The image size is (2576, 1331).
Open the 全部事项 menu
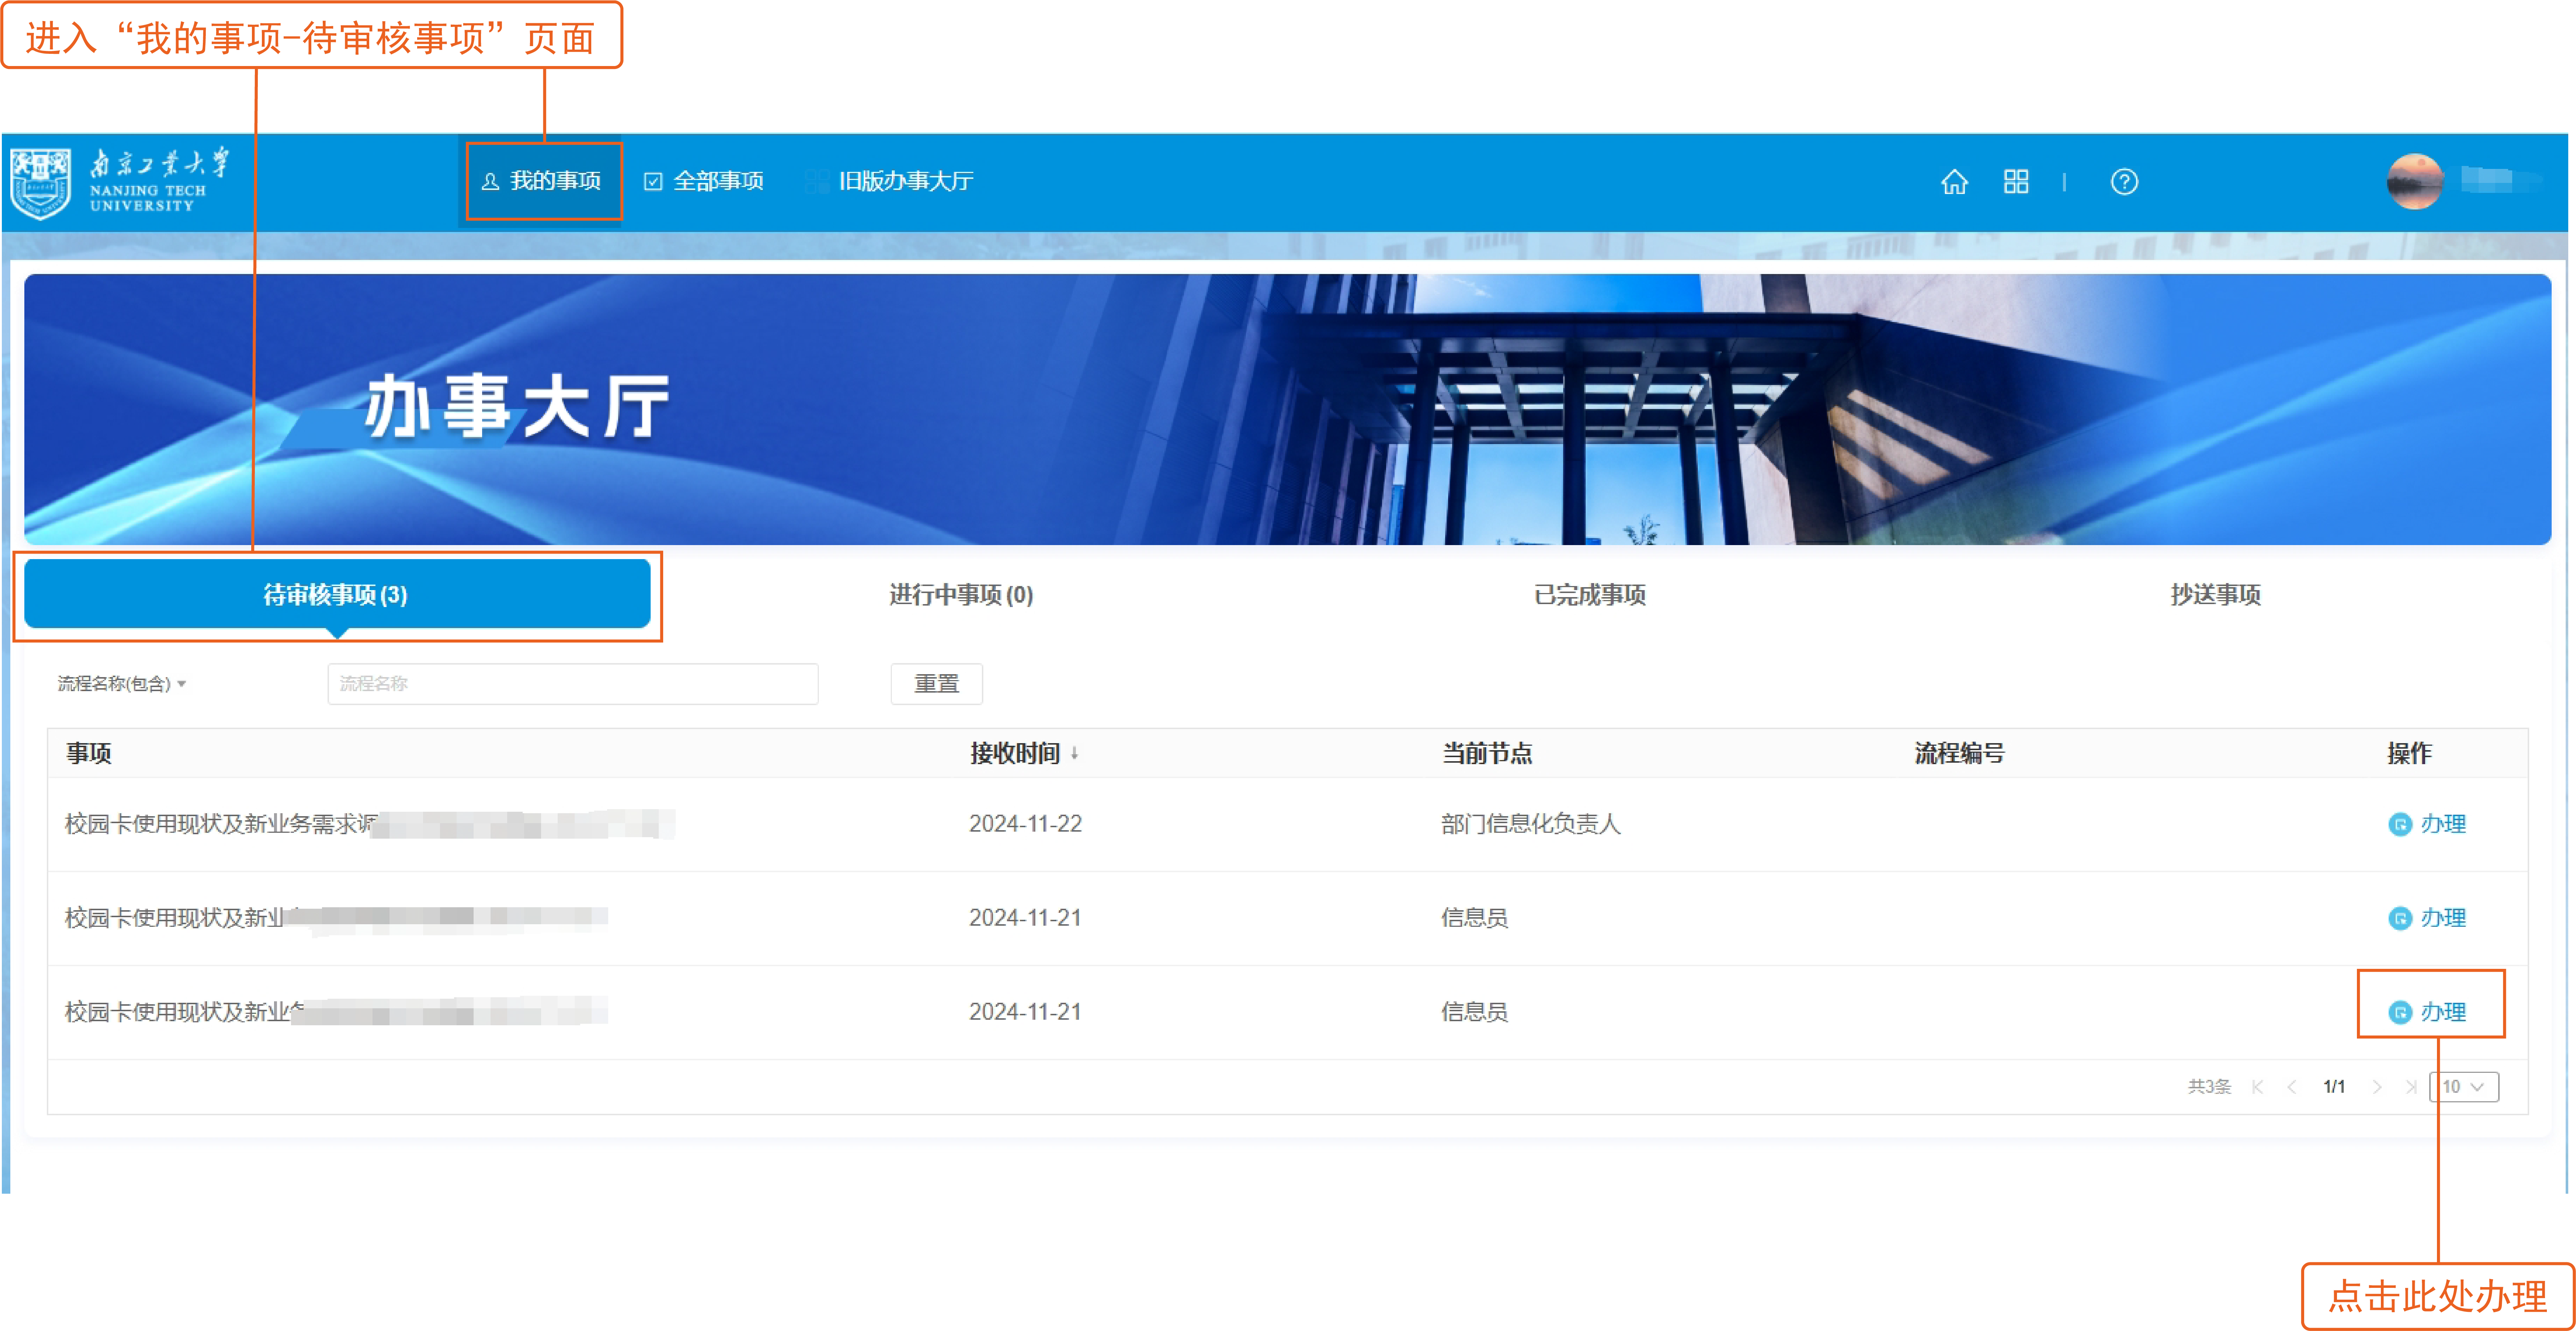point(704,181)
